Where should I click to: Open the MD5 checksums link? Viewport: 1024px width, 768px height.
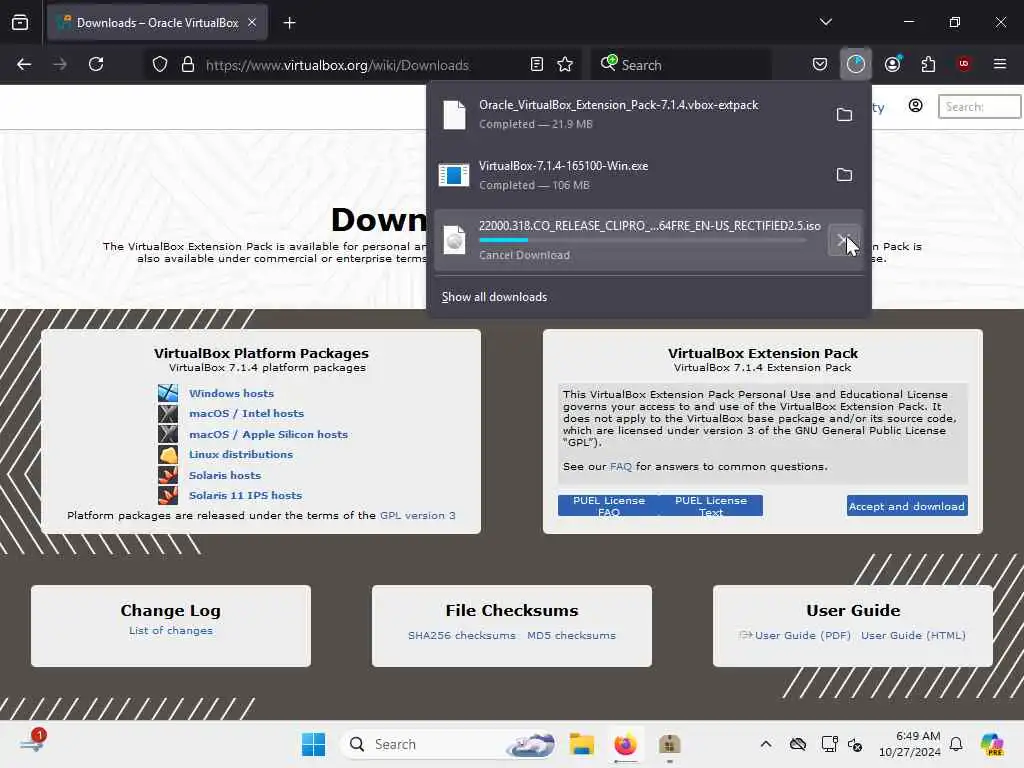[x=571, y=635]
